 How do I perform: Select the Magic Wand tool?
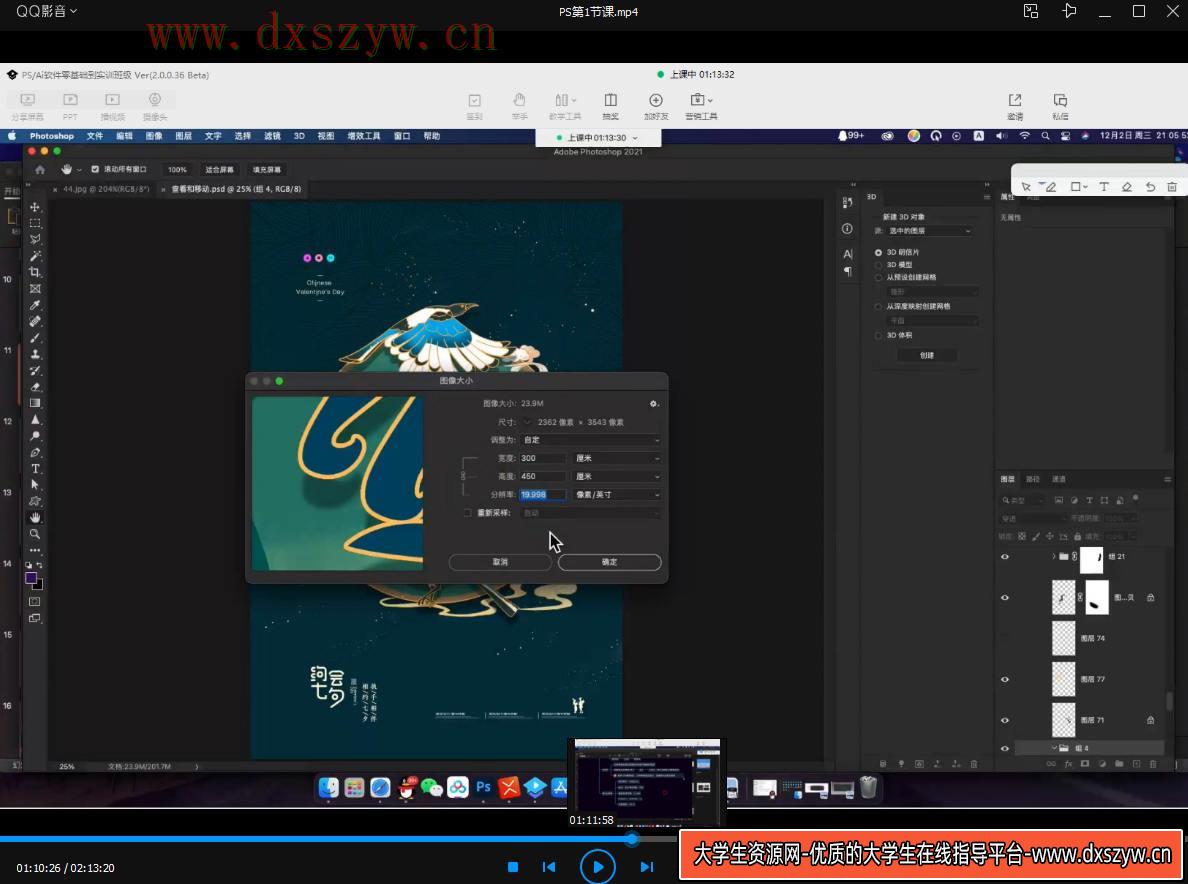coord(35,256)
